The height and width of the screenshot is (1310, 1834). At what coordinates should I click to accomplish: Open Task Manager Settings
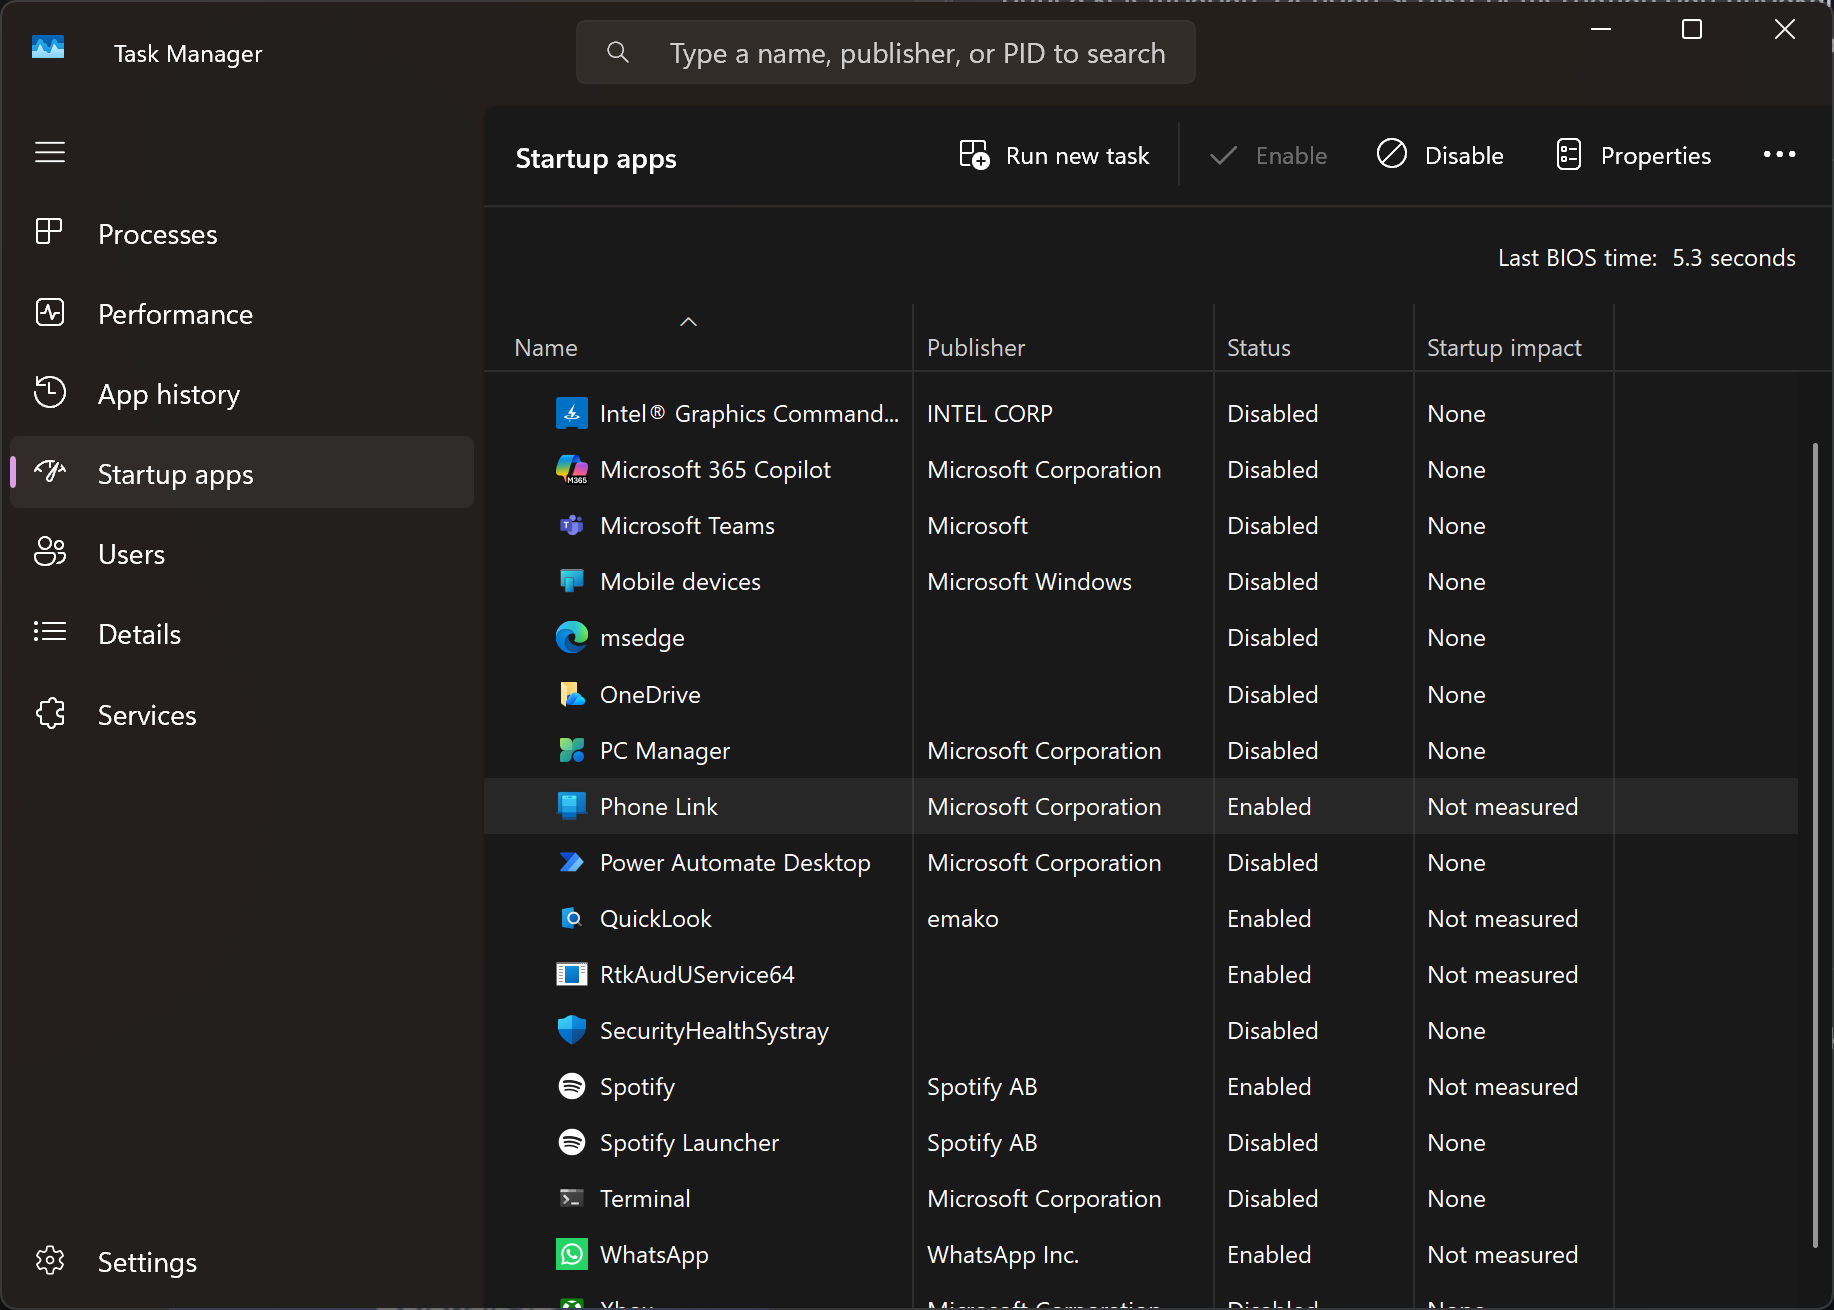147,1262
